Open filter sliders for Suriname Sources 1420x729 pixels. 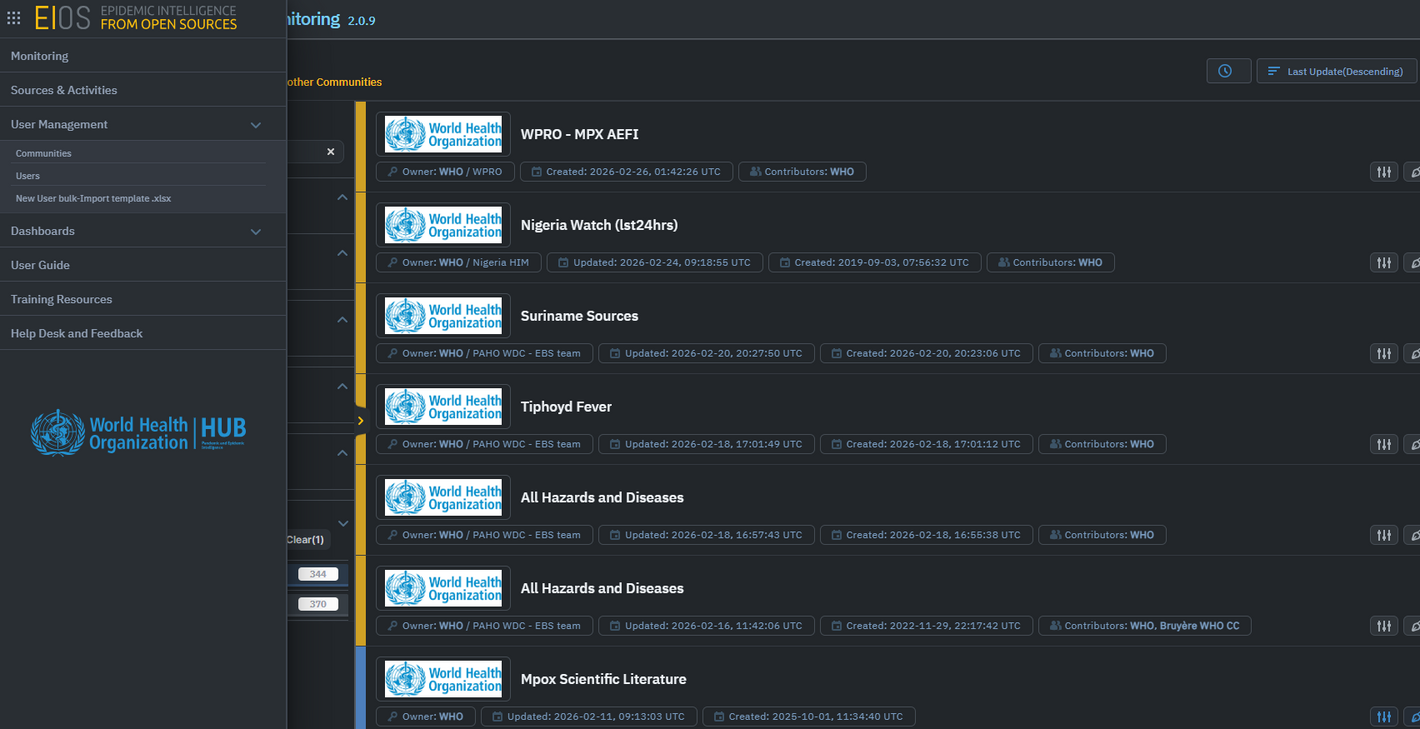pos(1383,354)
